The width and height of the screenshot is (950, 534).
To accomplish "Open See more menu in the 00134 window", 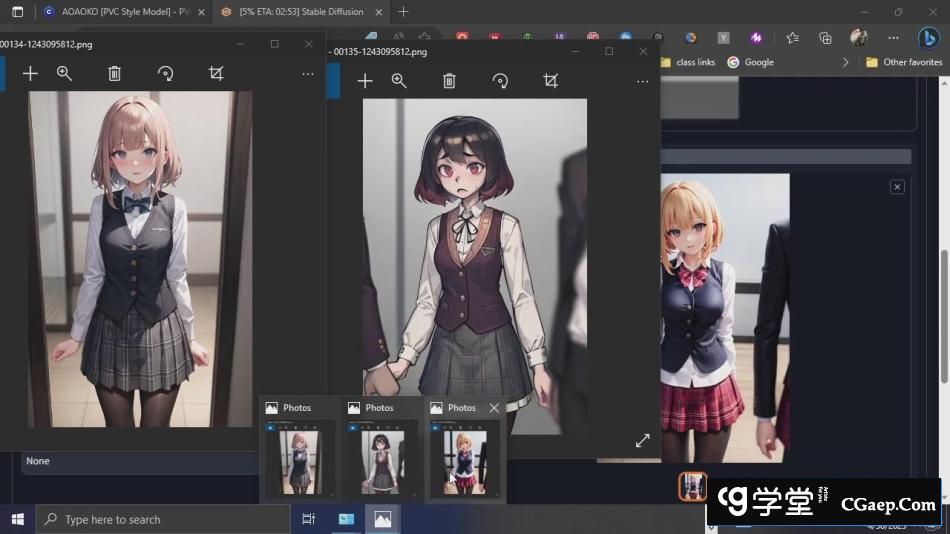I will pyautogui.click(x=307, y=73).
